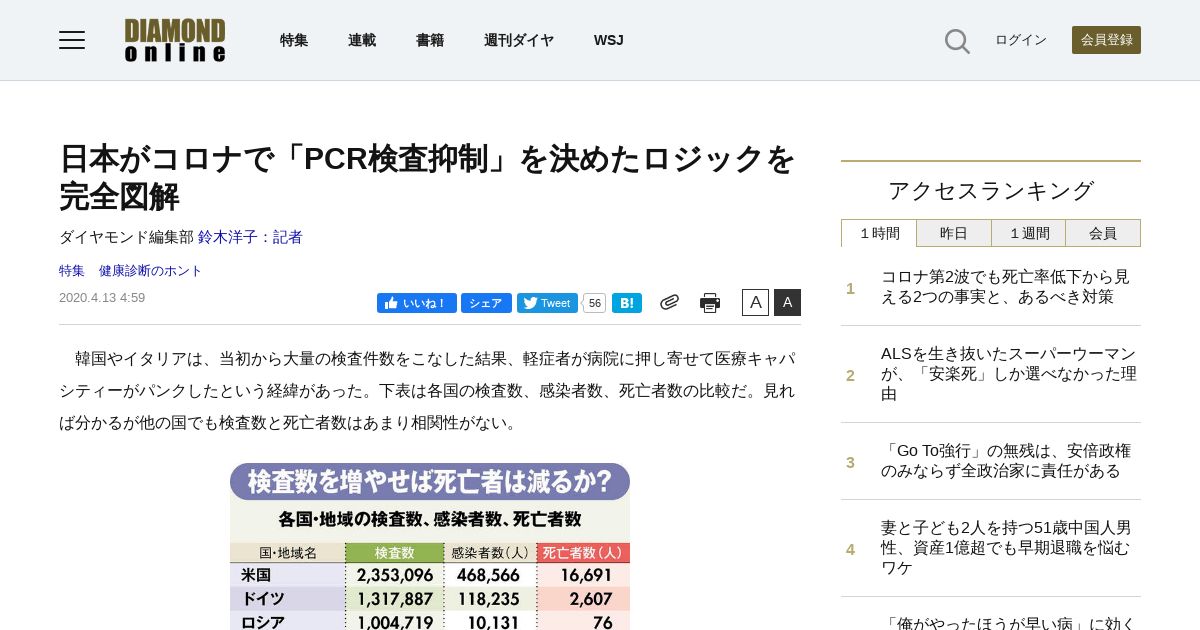Open ranking article 51歳中国人男性
The height and width of the screenshot is (630, 1200).
1006,548
